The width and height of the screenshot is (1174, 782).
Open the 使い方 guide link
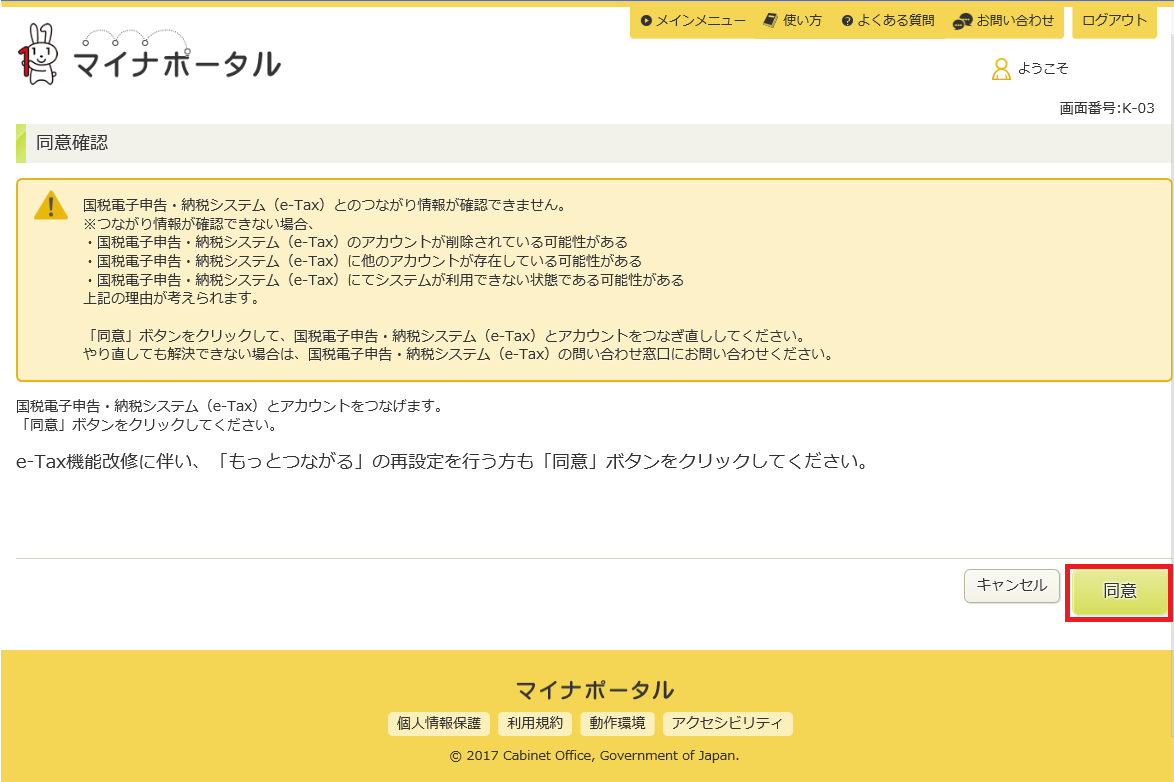point(792,21)
